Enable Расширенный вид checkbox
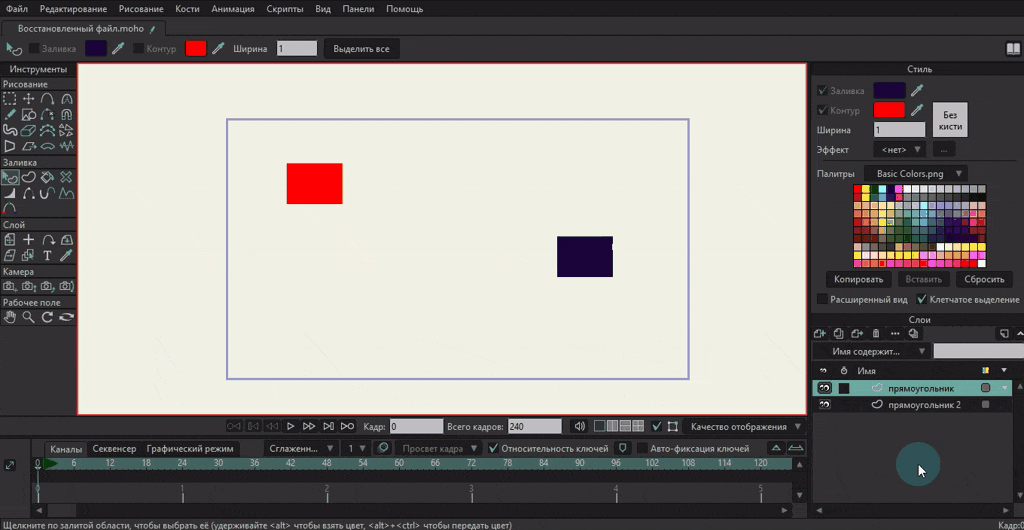1024x530 pixels. click(x=822, y=300)
